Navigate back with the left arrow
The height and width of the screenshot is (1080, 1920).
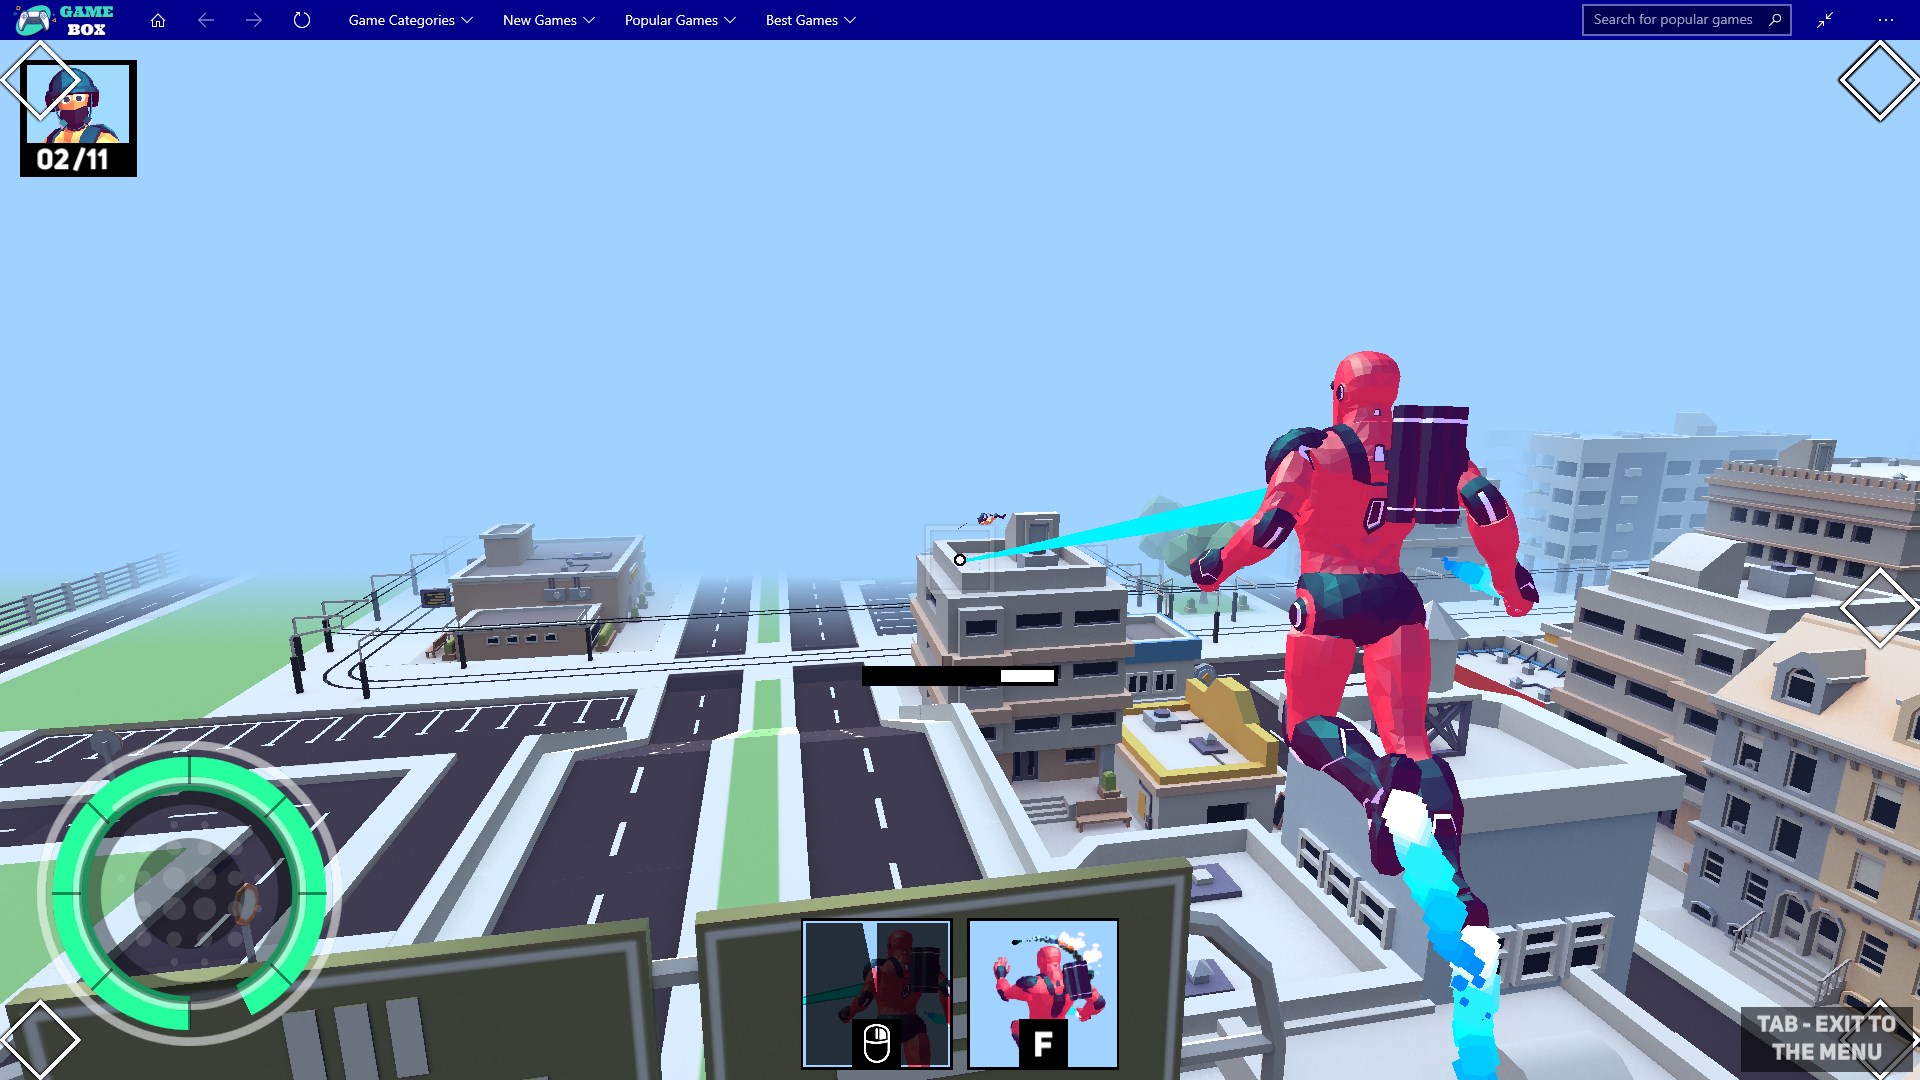(x=206, y=20)
